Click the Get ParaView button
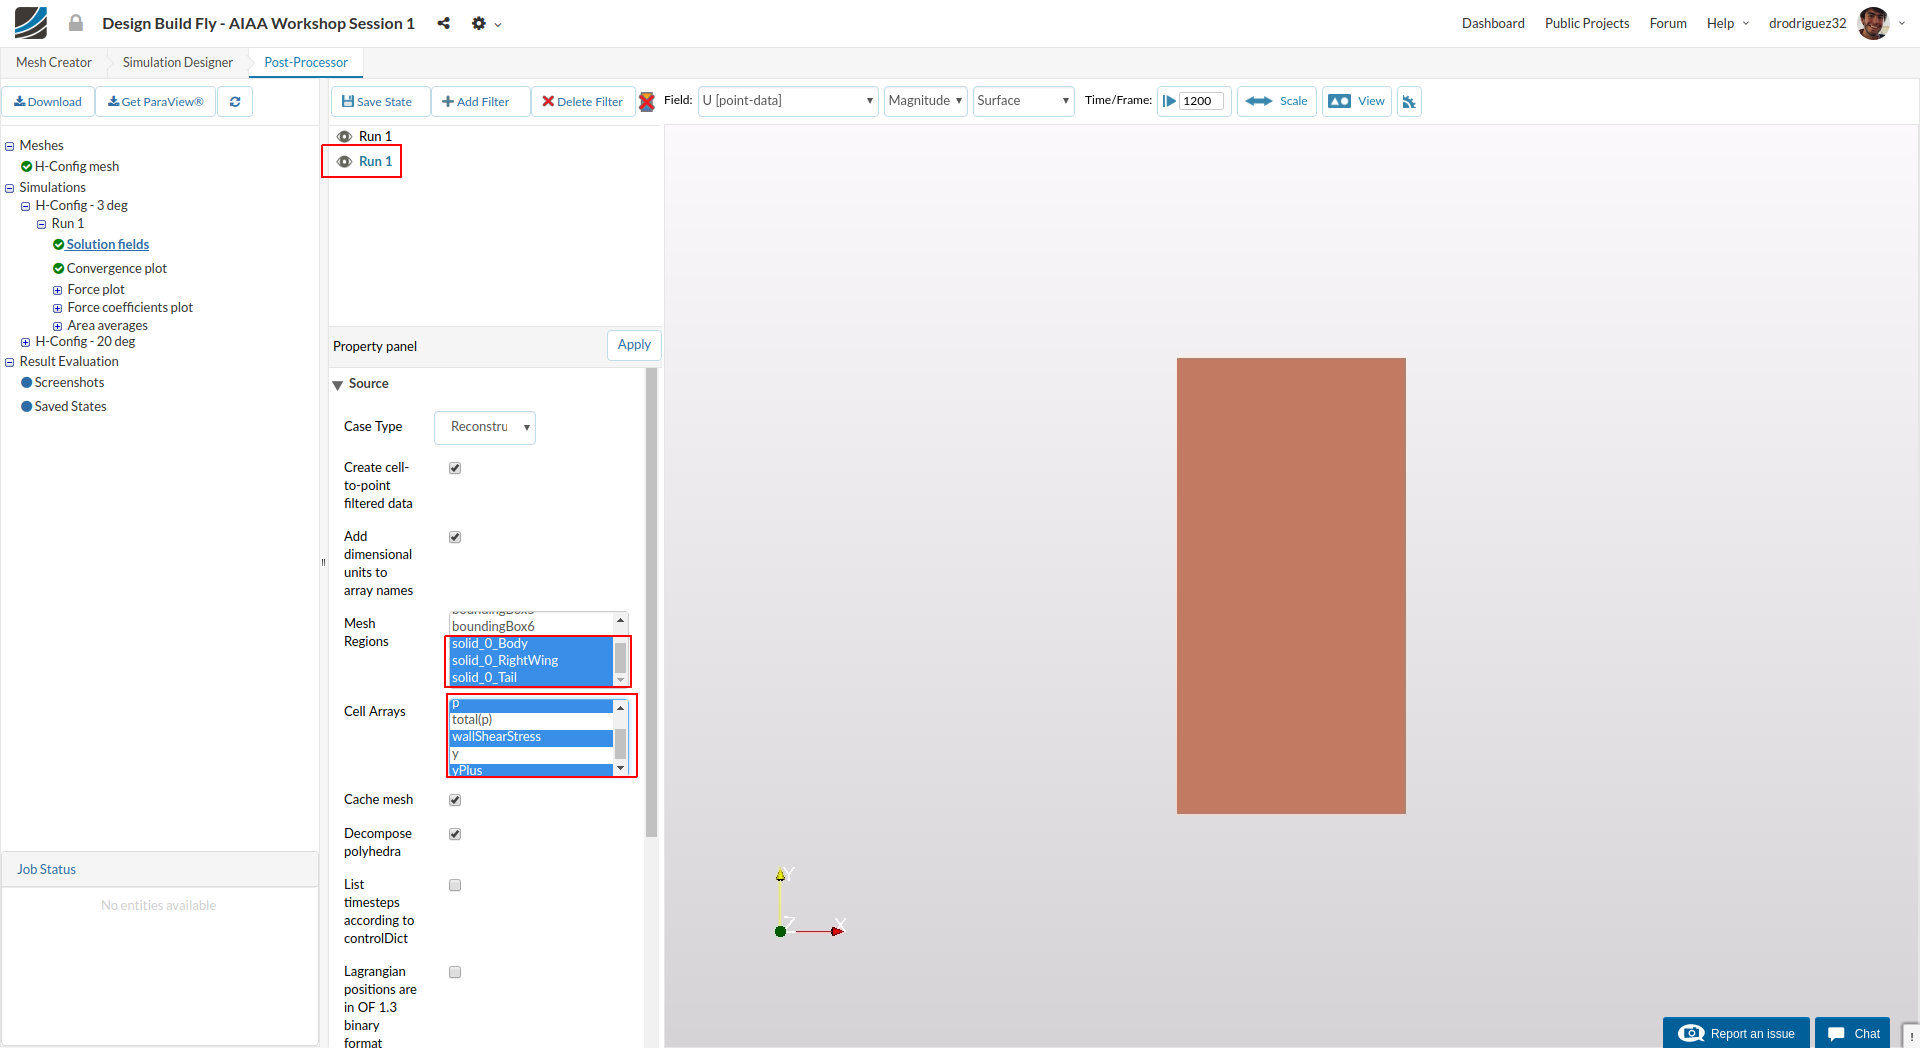 tap(155, 101)
